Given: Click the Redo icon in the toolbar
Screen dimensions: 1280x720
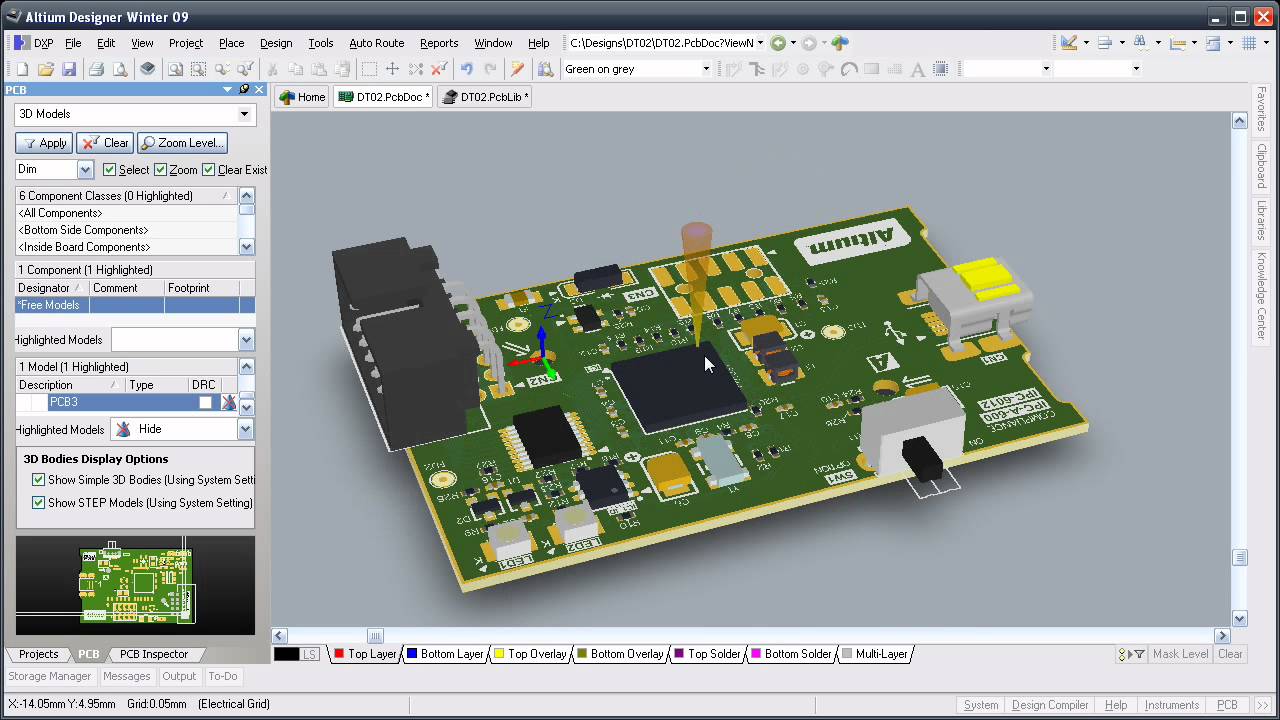Looking at the screenshot, I should pos(490,68).
